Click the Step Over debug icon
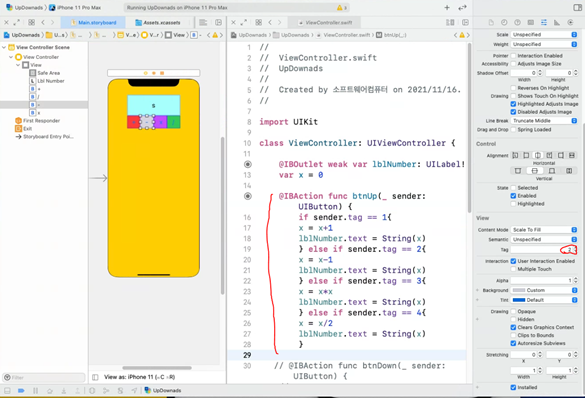Screen dimensions: 585x398 coord(50,391)
